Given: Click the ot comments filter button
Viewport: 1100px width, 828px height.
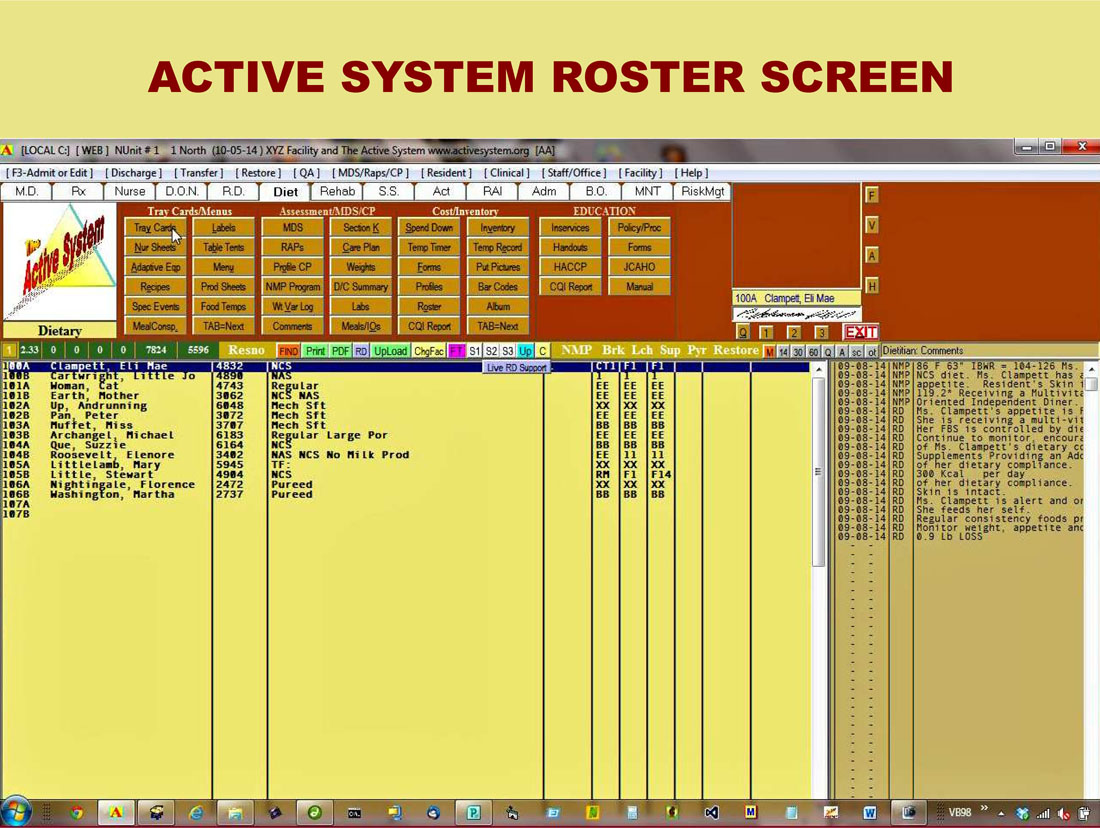Looking at the screenshot, I should pos(871,352).
